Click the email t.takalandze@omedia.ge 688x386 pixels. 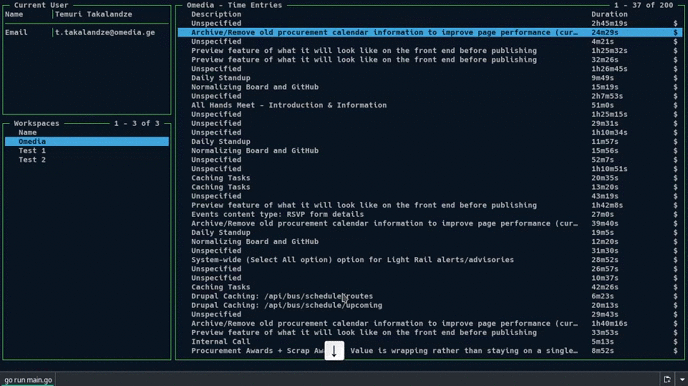[105, 32]
